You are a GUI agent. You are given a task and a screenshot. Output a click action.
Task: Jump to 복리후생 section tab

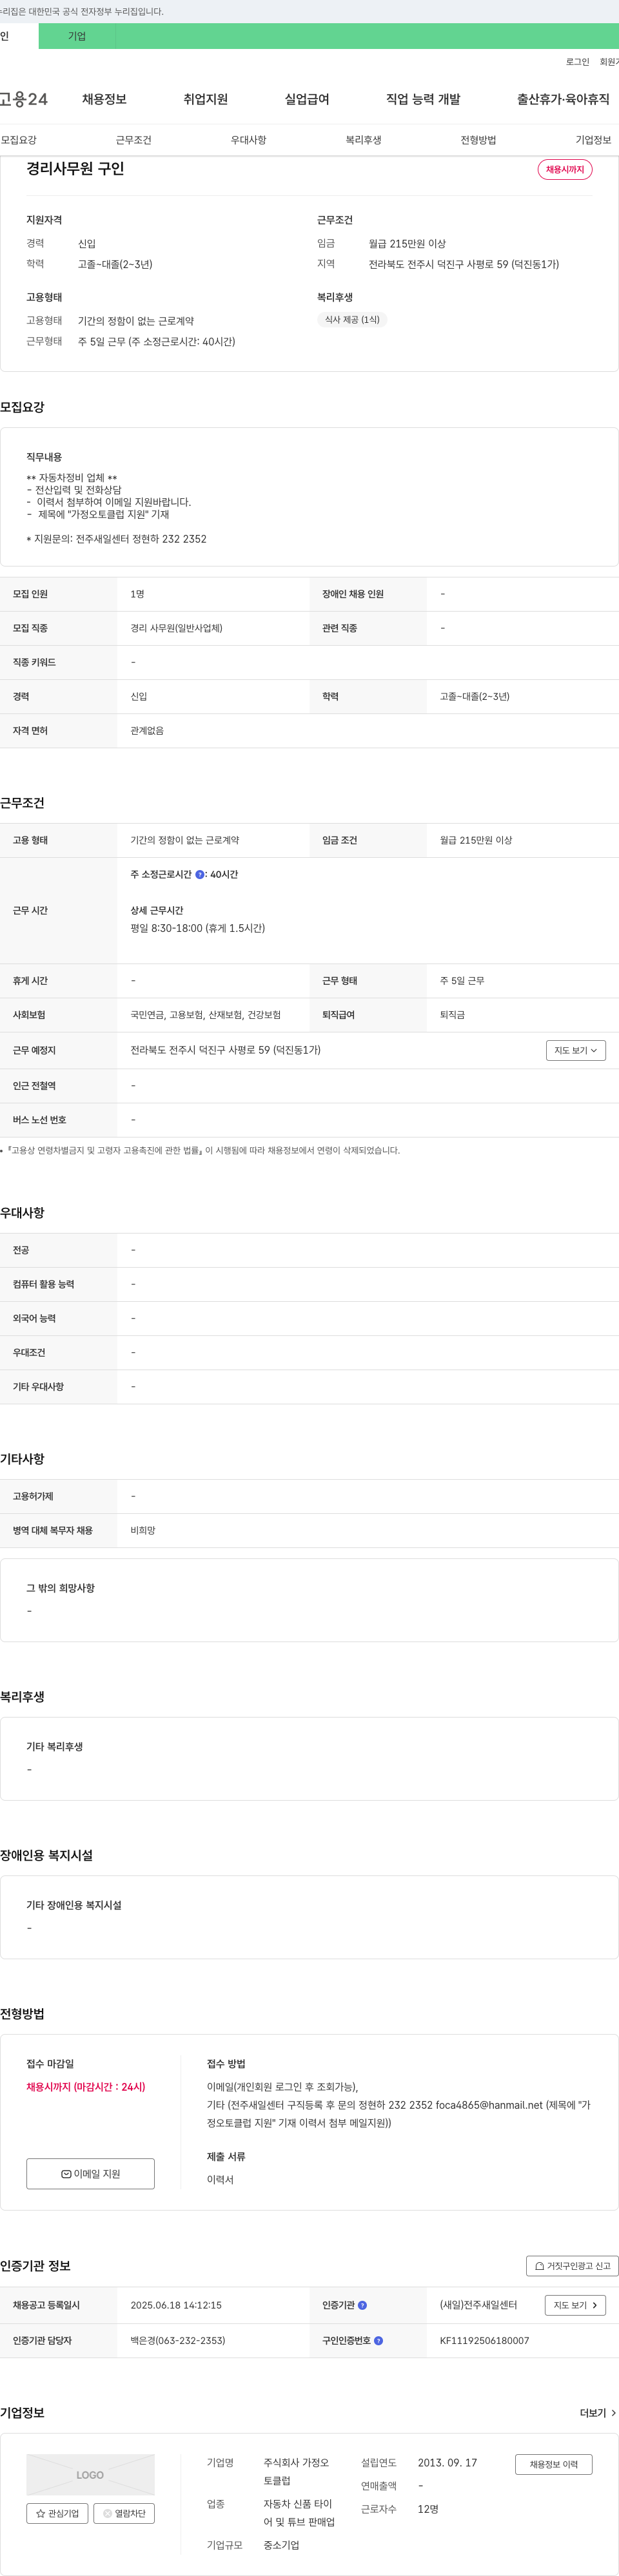pyautogui.click(x=363, y=140)
